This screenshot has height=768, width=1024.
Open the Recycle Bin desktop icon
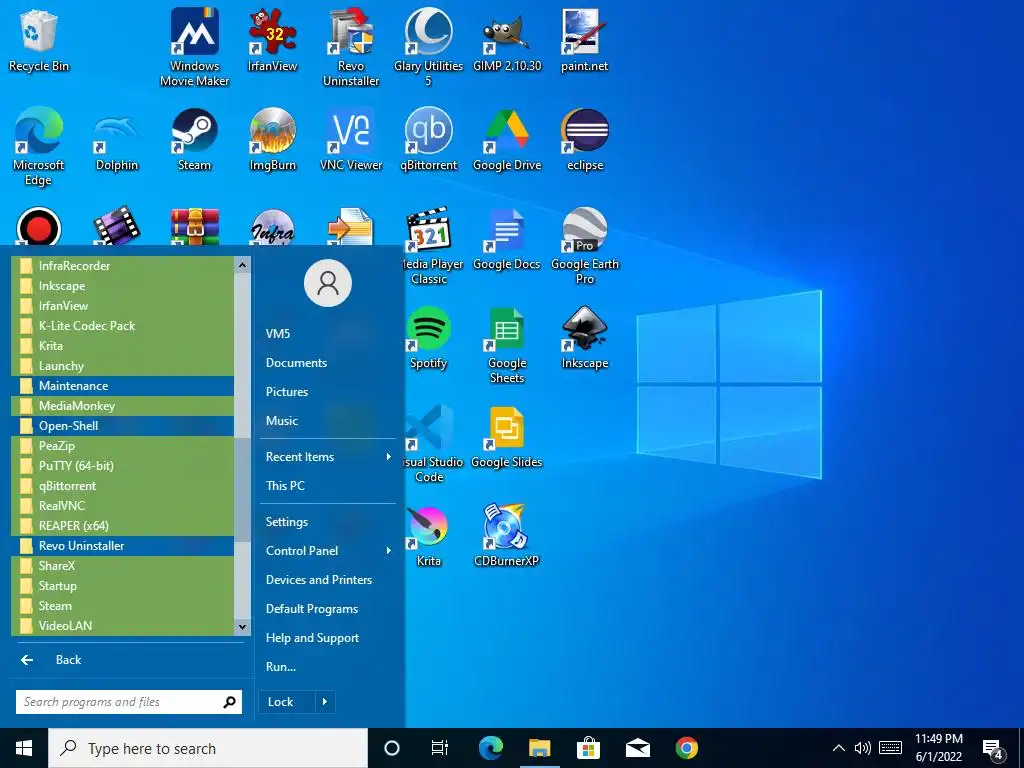(39, 40)
